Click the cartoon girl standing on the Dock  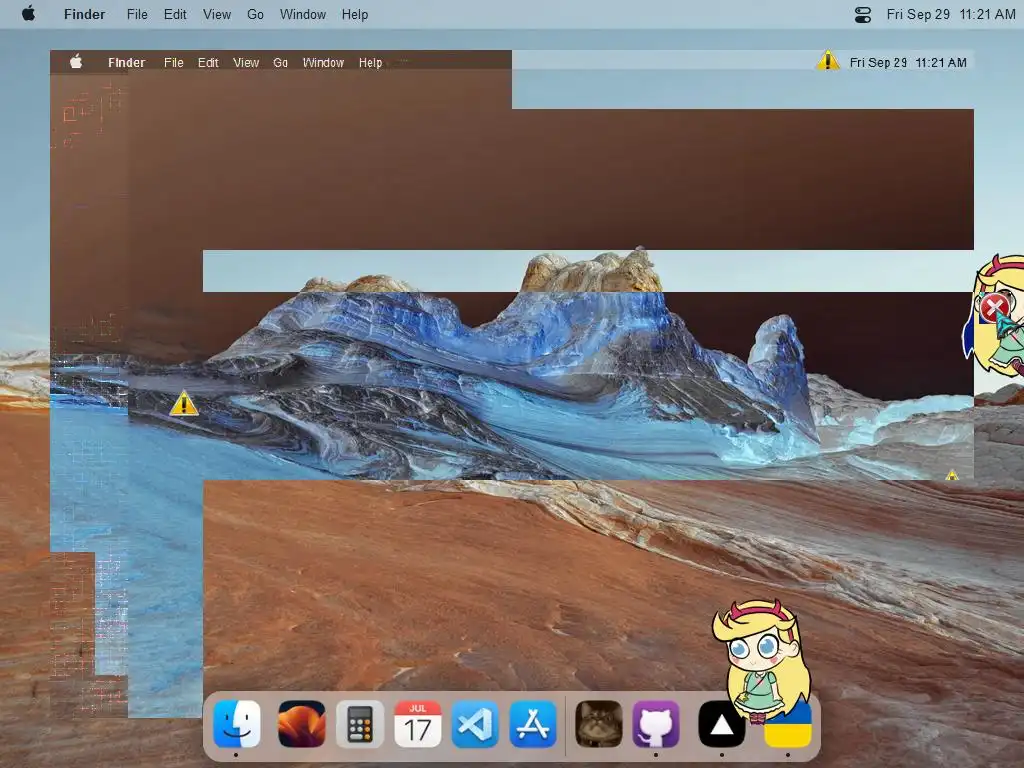[761, 660]
